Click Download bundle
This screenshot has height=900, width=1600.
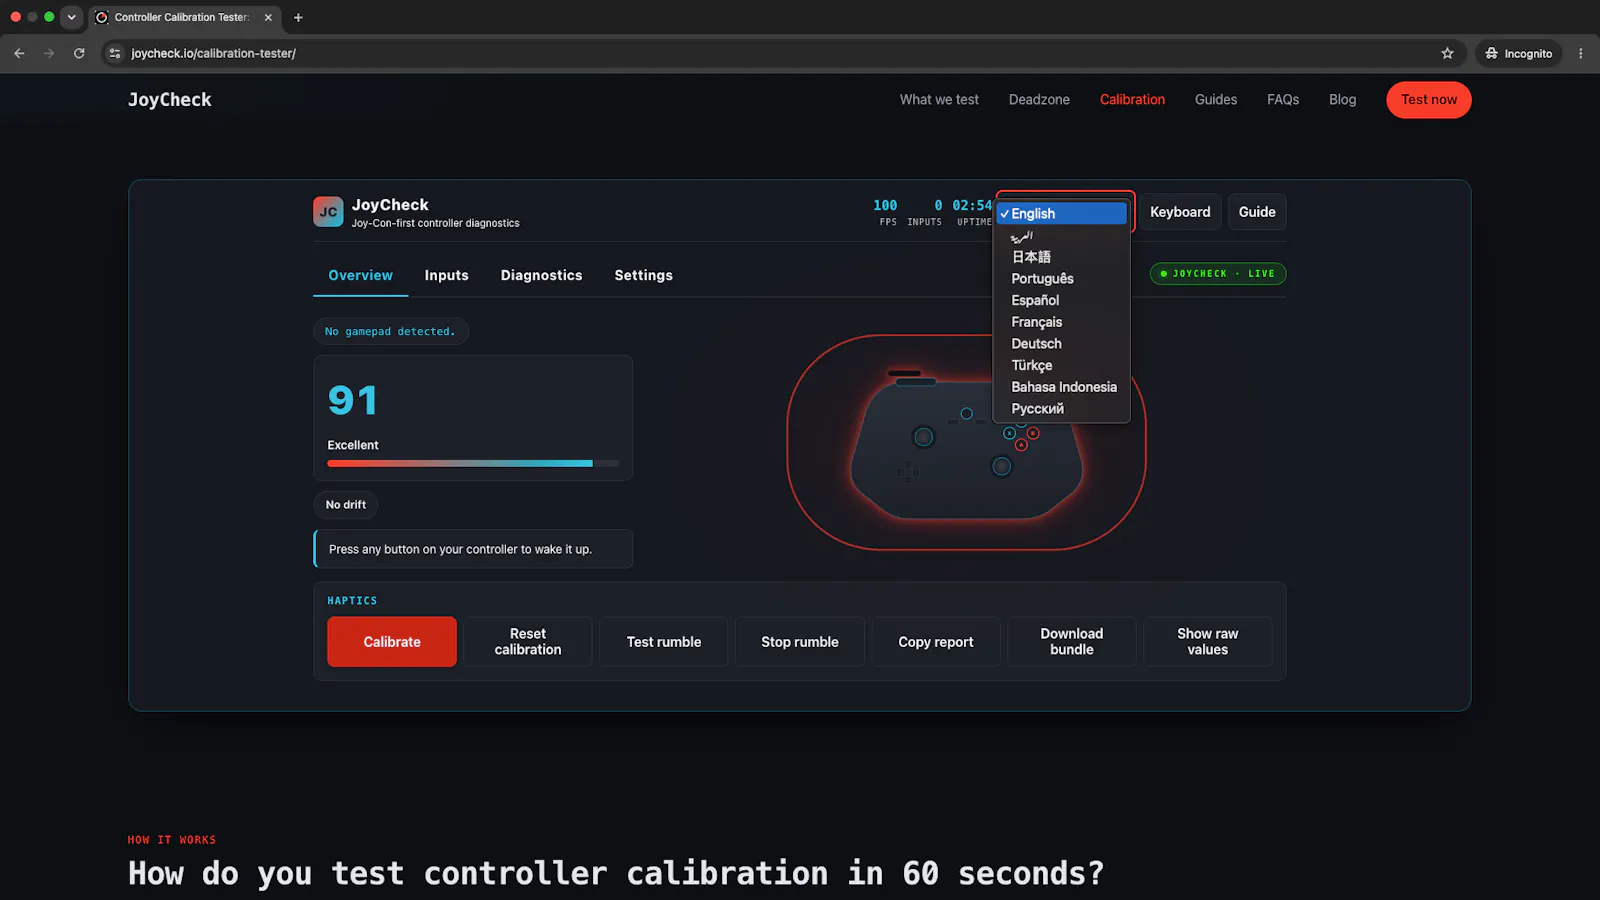1072,642
